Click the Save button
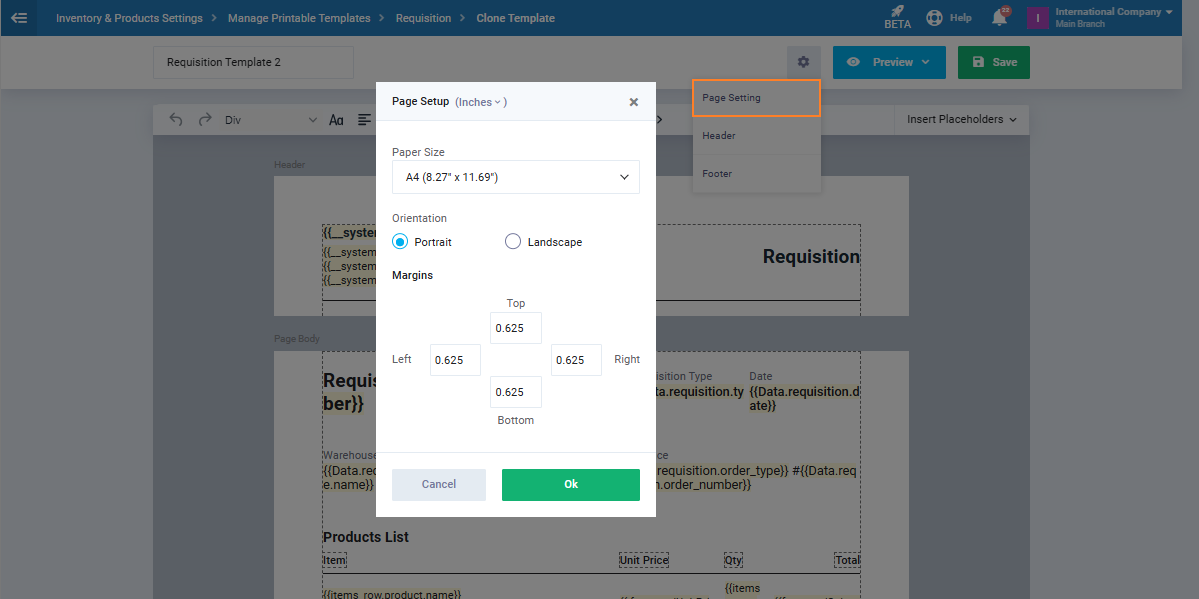 point(993,62)
